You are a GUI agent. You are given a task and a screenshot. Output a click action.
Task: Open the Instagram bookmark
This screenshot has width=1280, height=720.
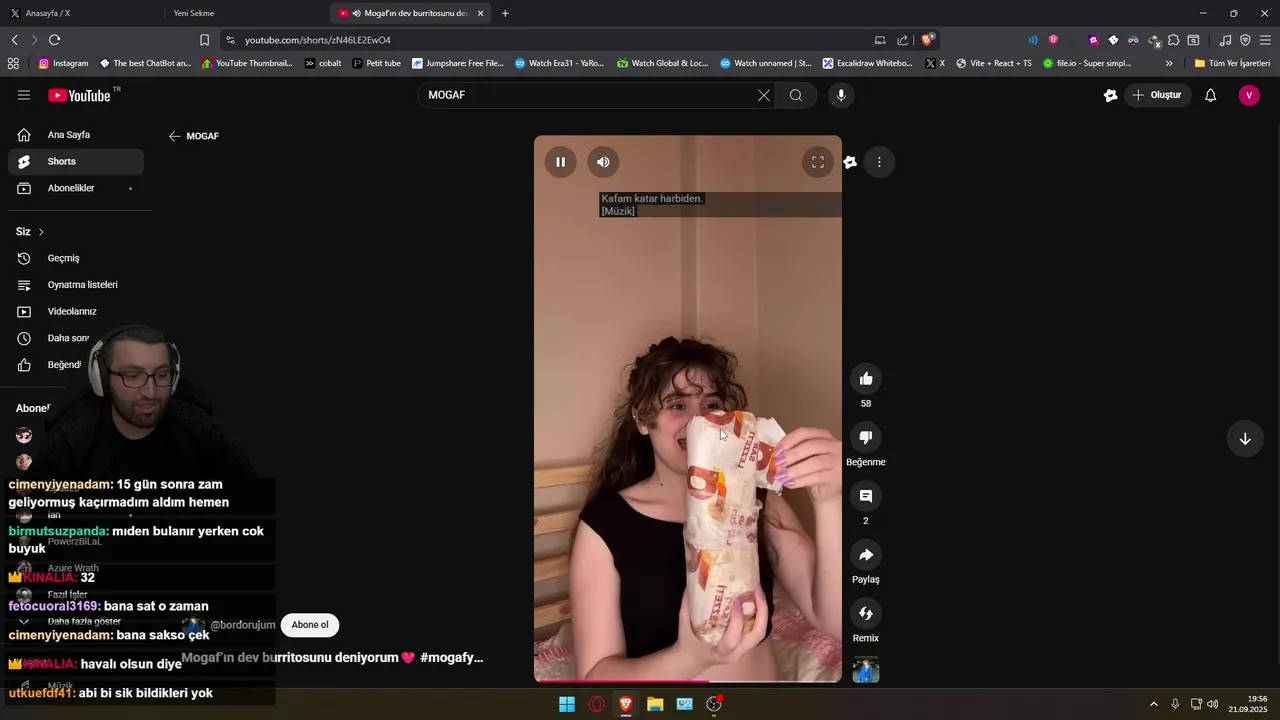click(x=63, y=63)
